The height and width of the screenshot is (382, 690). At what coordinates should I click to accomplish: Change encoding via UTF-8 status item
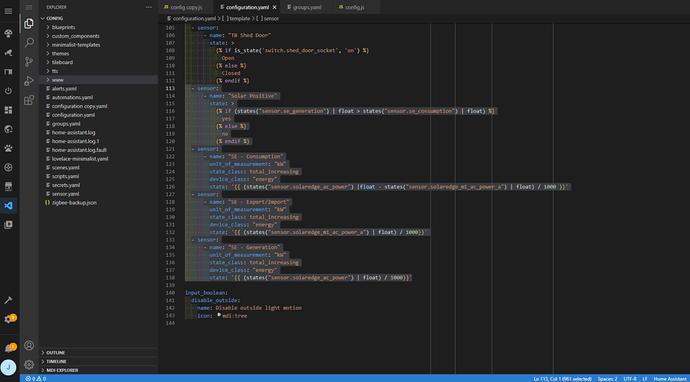point(629,378)
